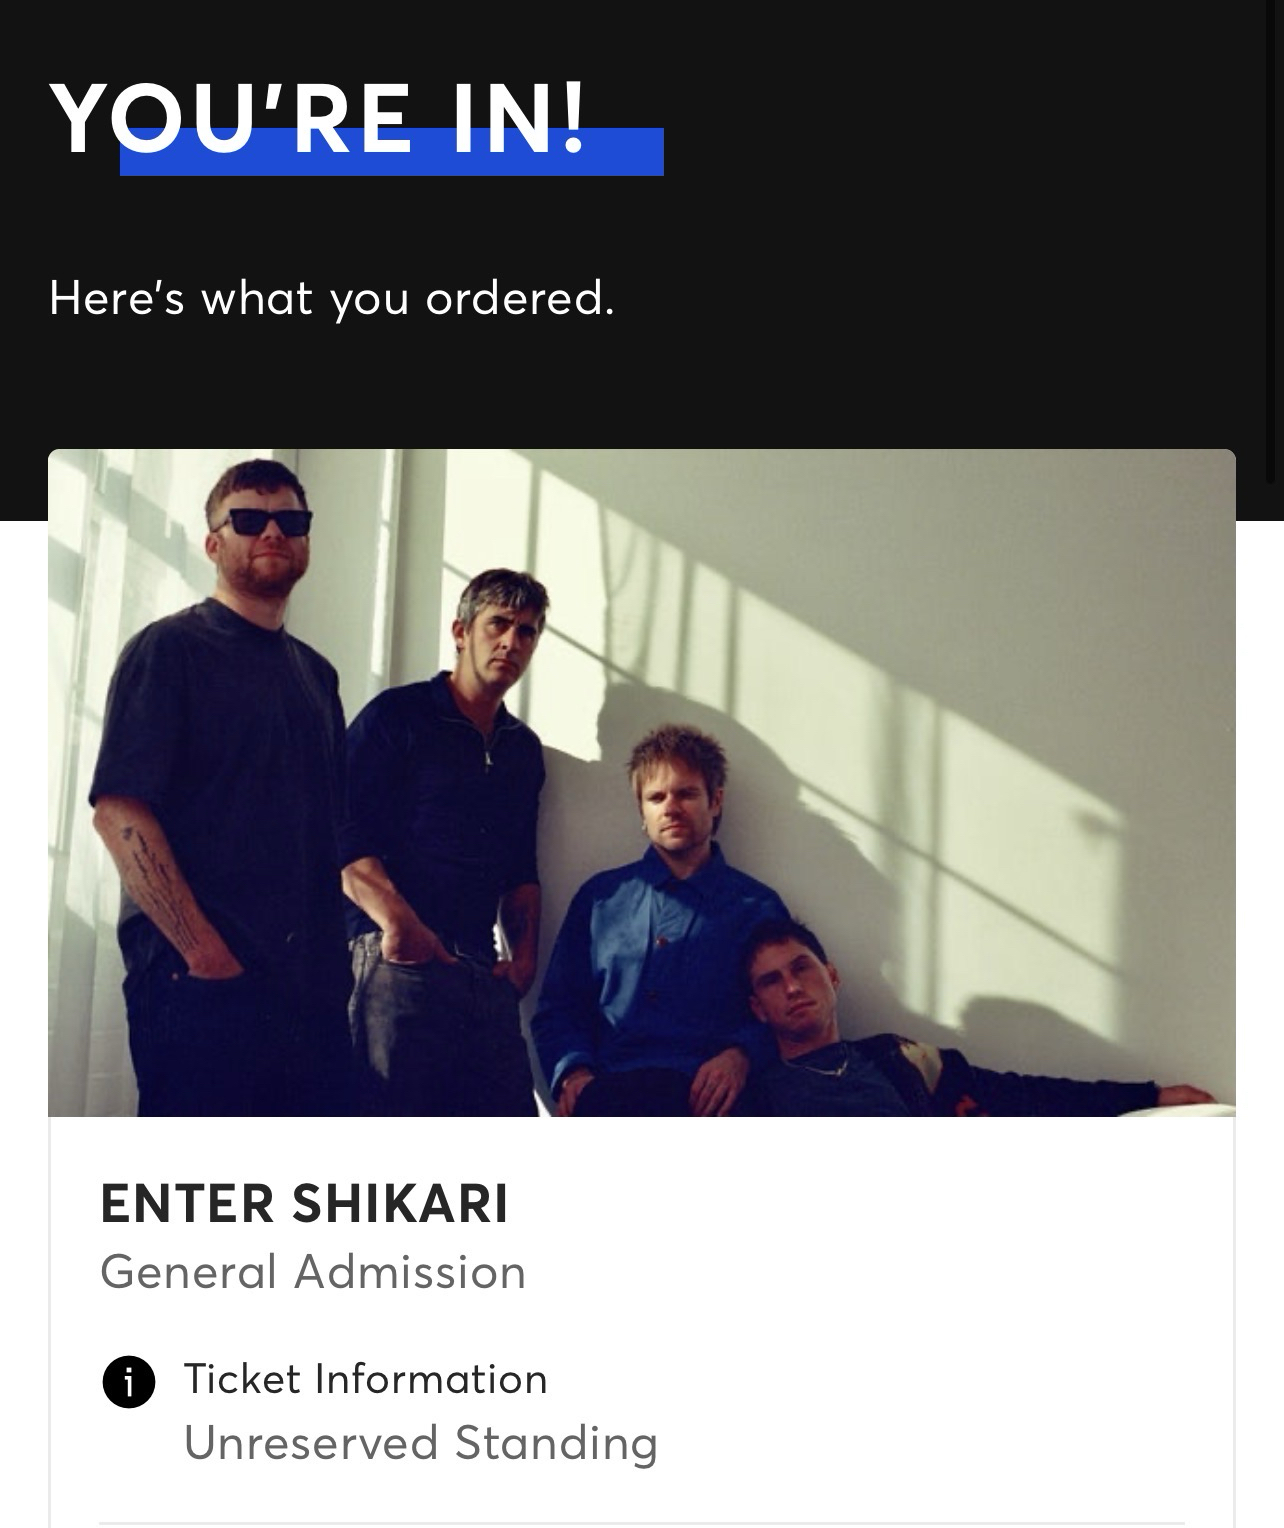Click the word Standing in ticket details
This screenshot has width=1284, height=1528.
tap(556, 1443)
